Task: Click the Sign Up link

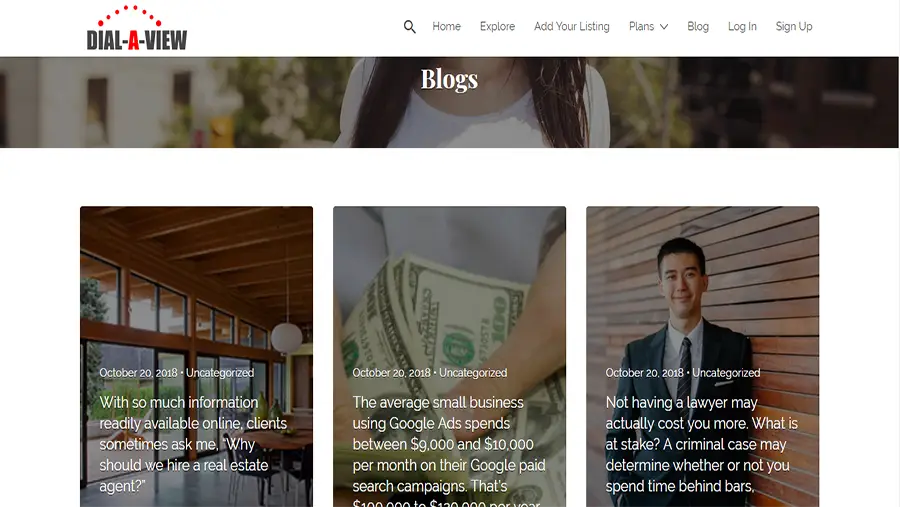Action: click(x=794, y=26)
